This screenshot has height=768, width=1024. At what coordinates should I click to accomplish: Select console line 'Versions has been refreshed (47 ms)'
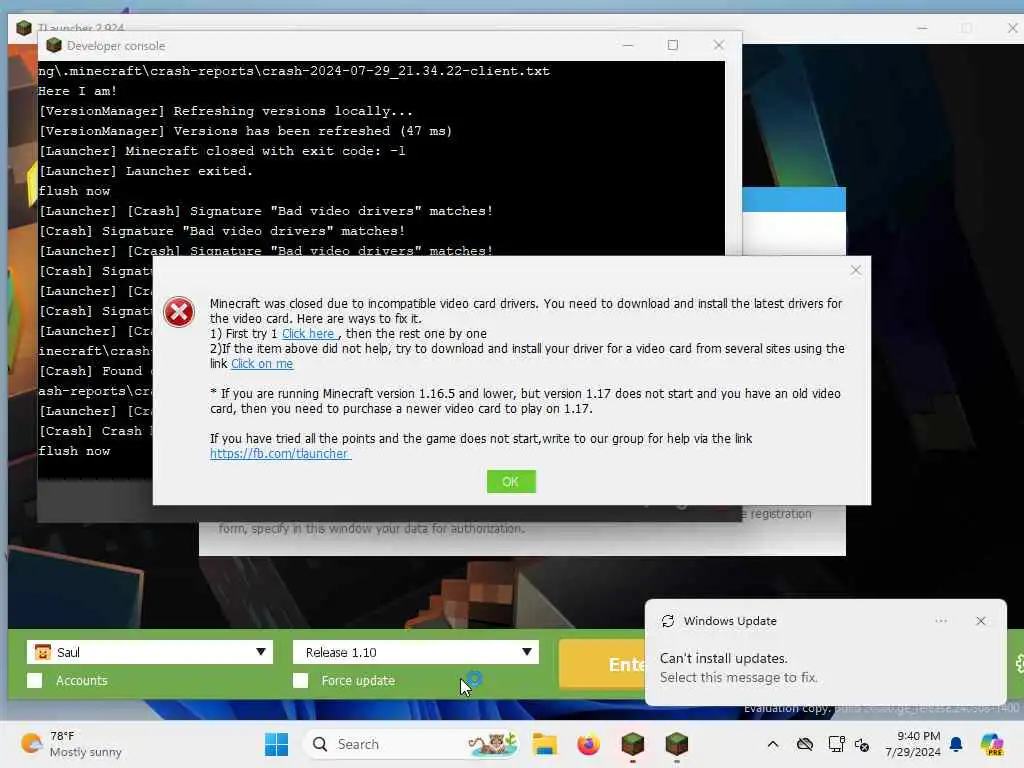point(245,131)
